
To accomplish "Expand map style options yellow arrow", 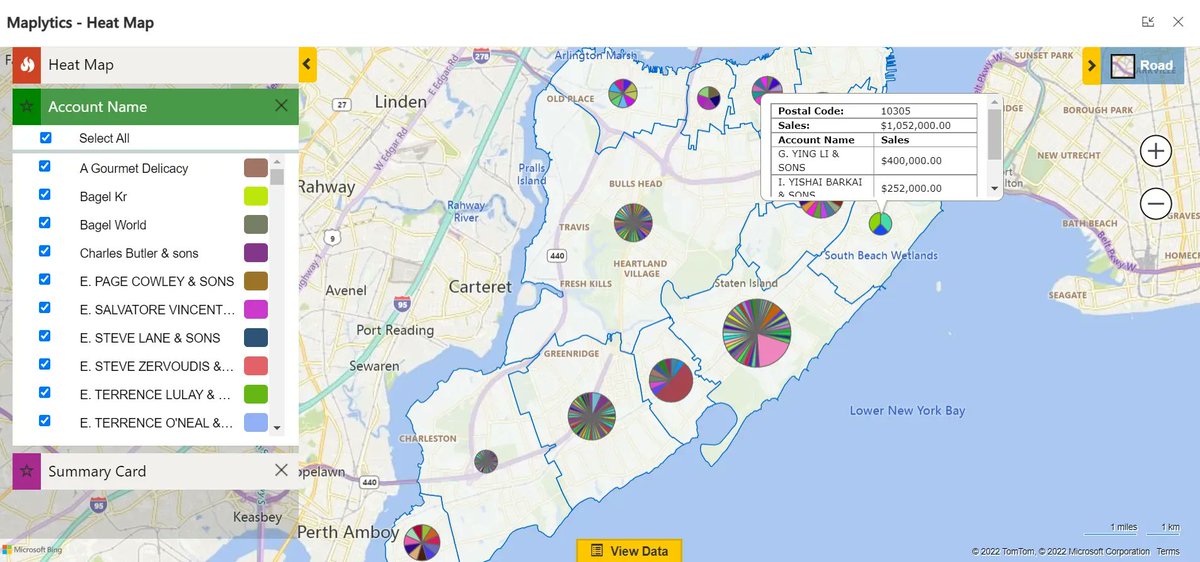I will [1091, 66].
